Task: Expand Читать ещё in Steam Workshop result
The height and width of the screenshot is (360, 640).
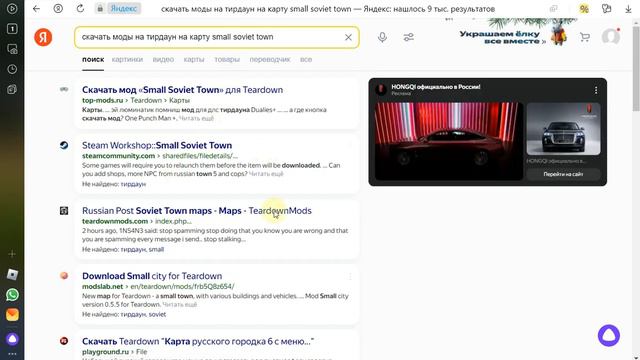Action: click(x=266, y=174)
